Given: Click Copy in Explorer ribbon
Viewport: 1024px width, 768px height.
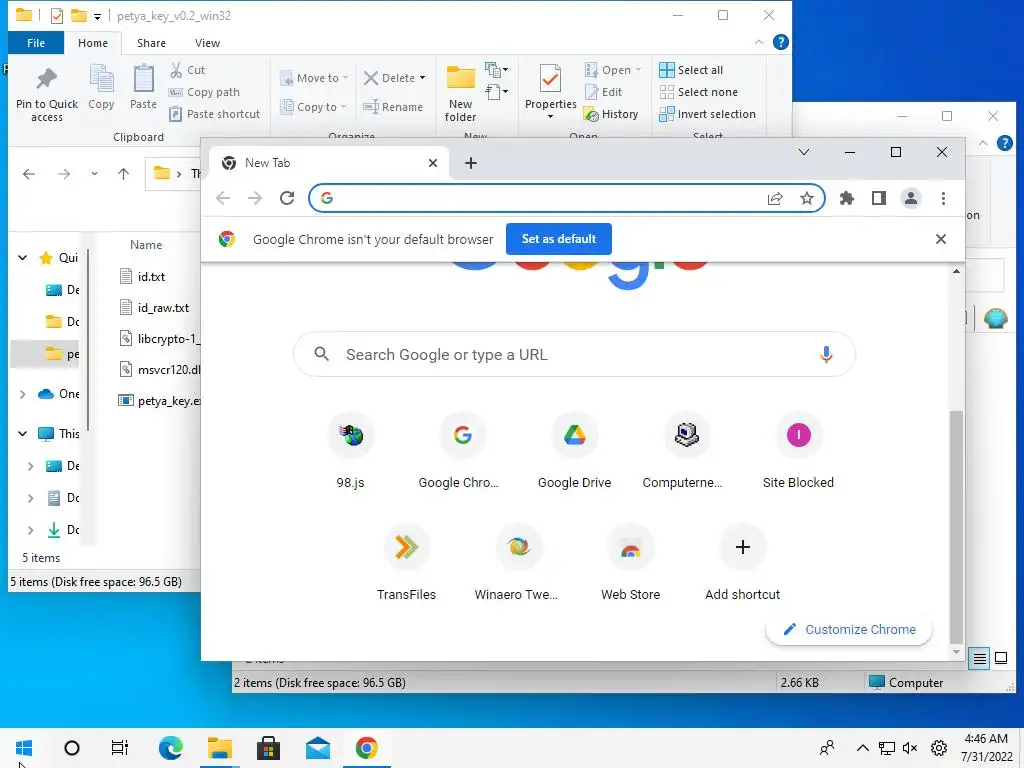Looking at the screenshot, I should click(101, 88).
